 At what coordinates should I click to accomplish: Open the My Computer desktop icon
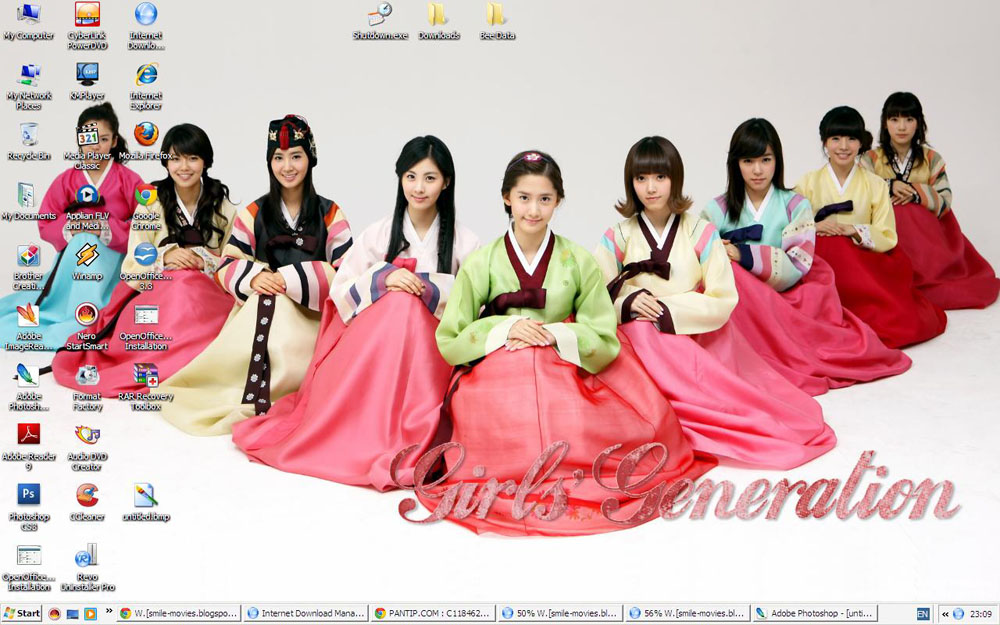click(29, 21)
